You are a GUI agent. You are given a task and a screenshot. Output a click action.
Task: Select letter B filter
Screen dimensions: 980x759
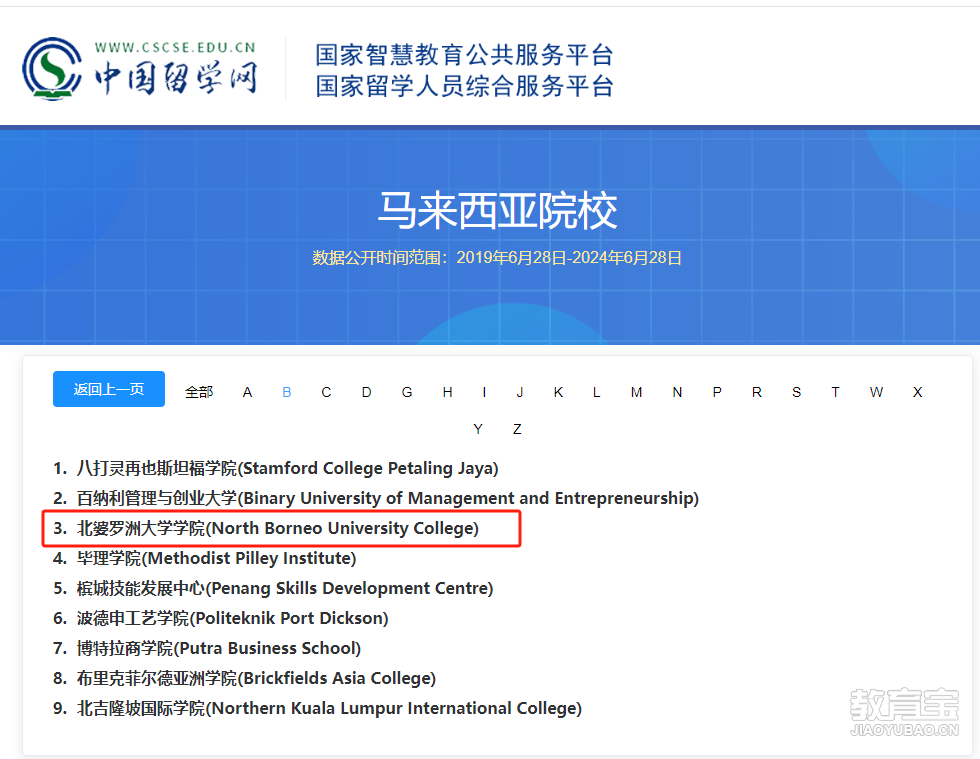tap(287, 392)
